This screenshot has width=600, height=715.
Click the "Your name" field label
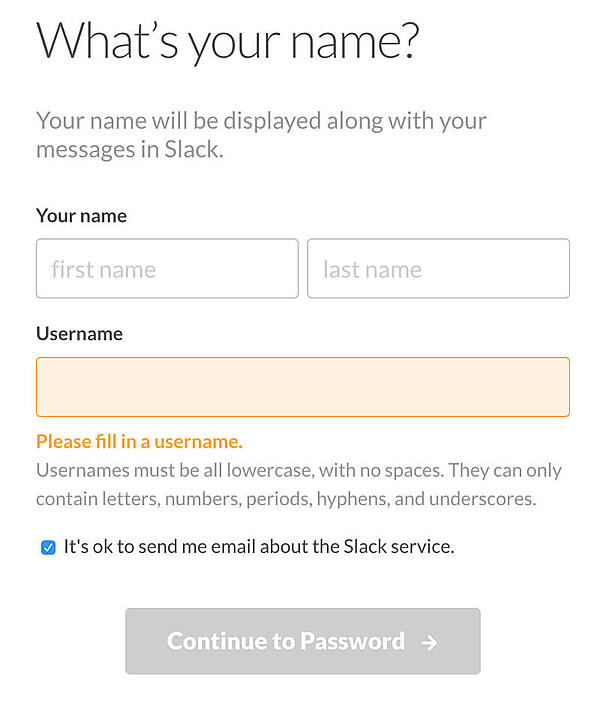81,216
